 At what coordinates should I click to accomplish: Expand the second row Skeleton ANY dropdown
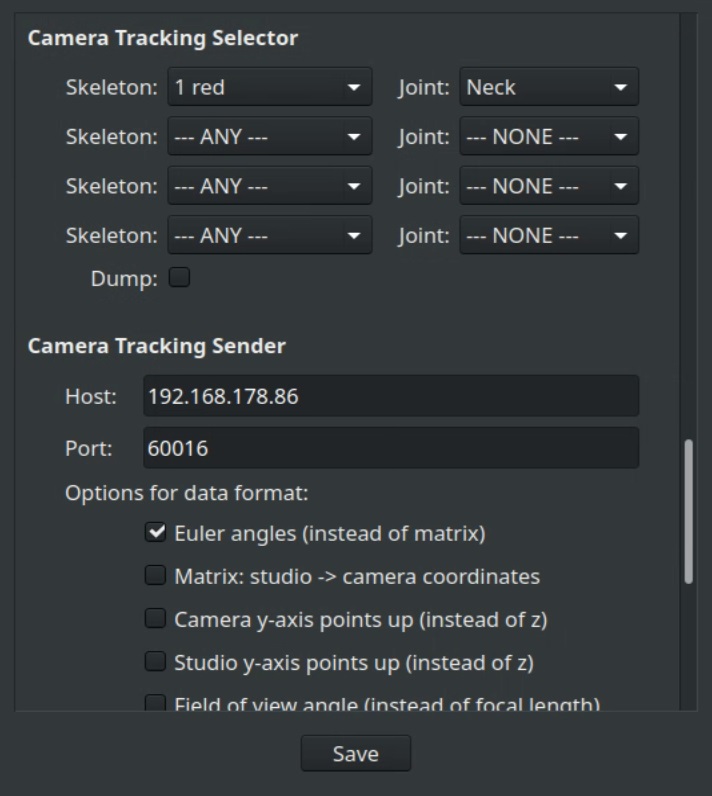pyautogui.click(x=268, y=137)
